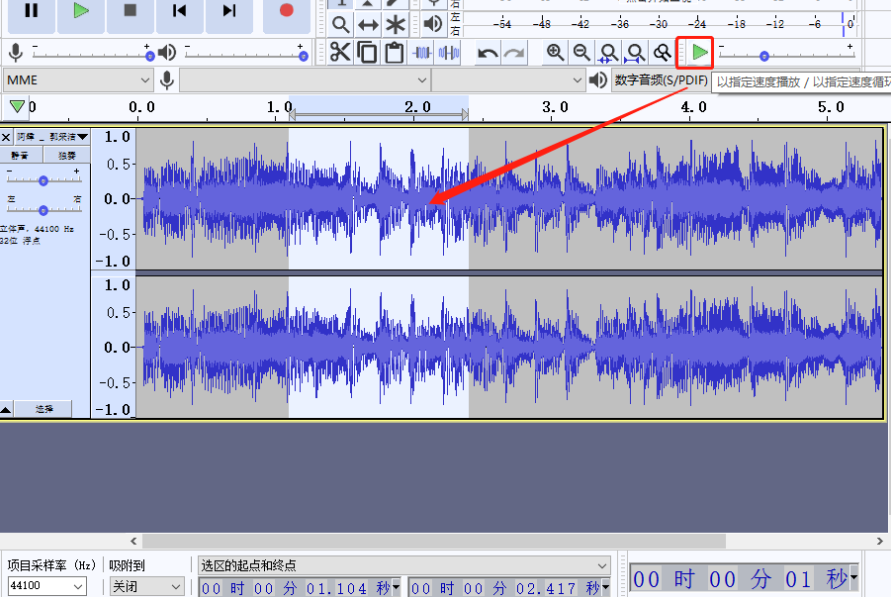The height and width of the screenshot is (597, 891).
Task: Zoom in on the waveform
Action: pos(555,52)
